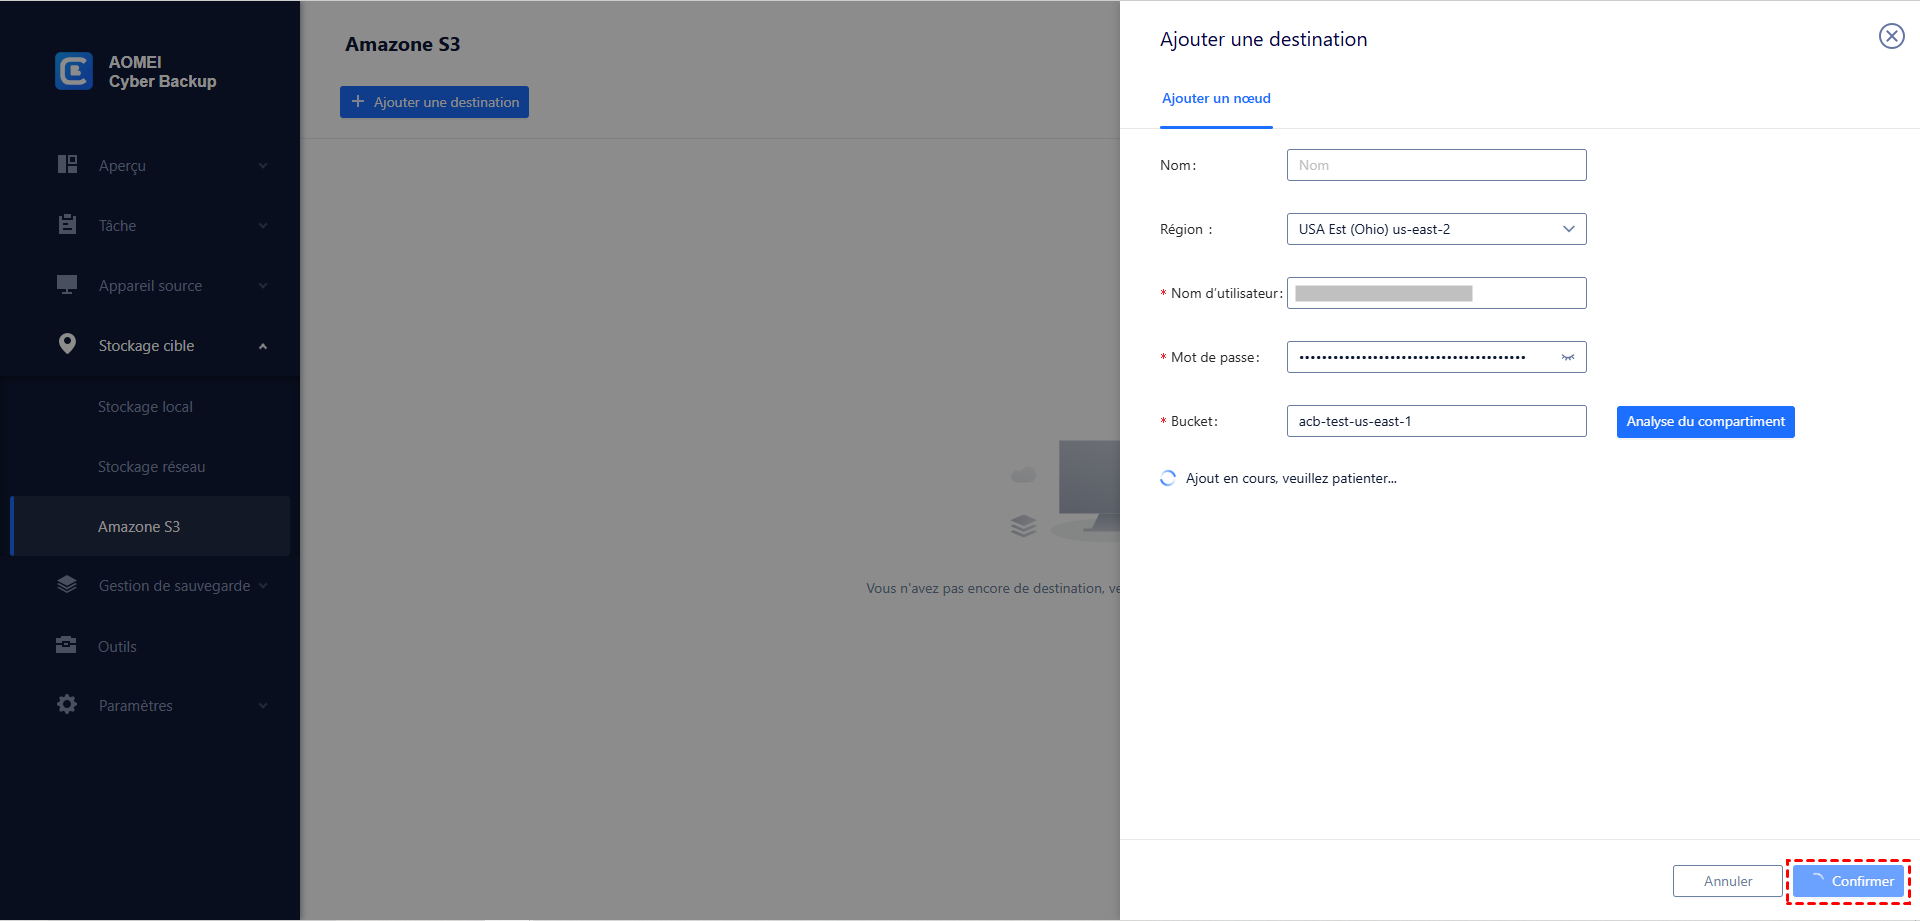Click Analyse du compartiment button

point(1705,422)
